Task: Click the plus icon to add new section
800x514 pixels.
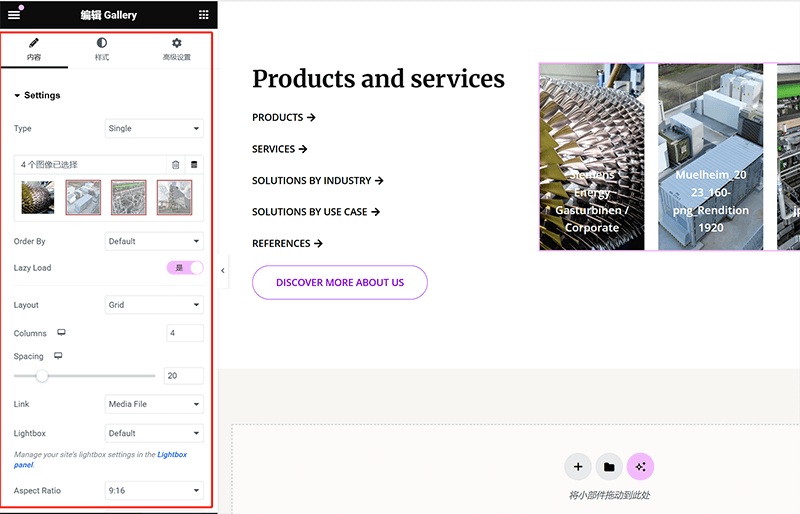Action: [577, 467]
